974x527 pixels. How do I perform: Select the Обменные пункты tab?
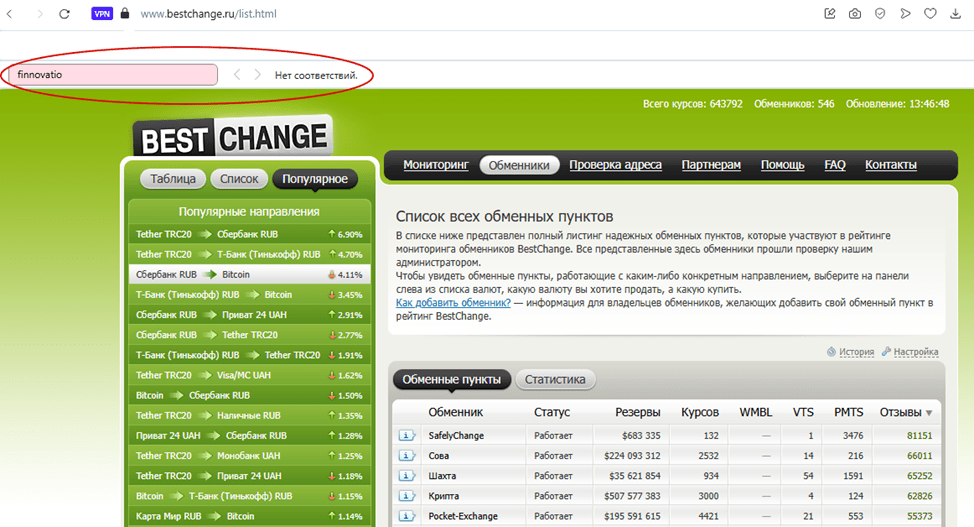pyautogui.click(x=452, y=380)
